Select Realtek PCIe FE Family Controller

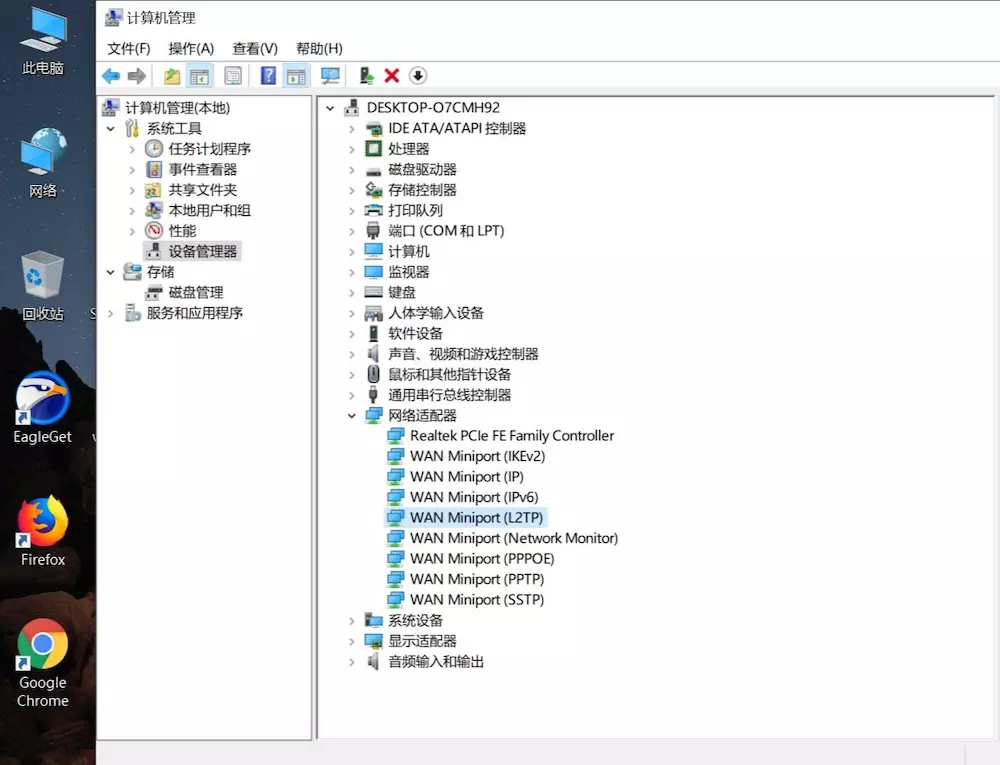click(511, 436)
